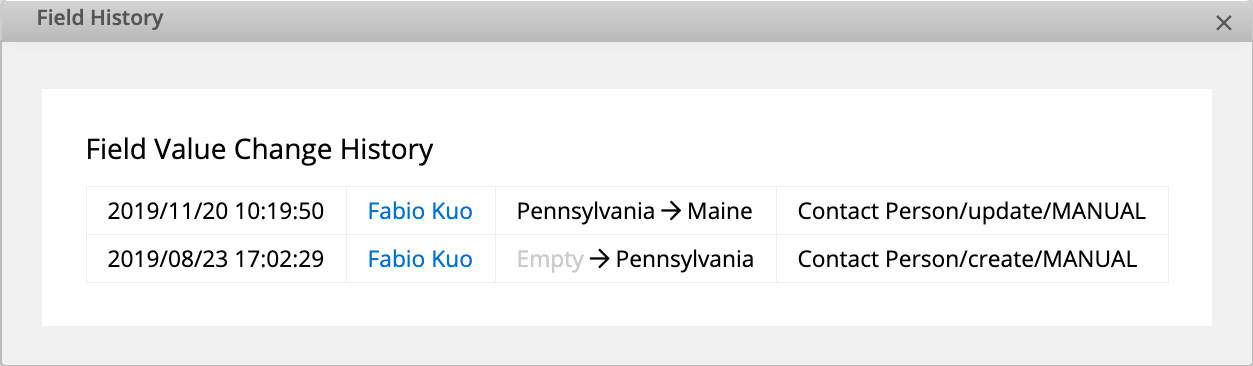The width and height of the screenshot is (1253, 366).
Task: Select the 2019/08/23 17:02:29 timestamp cell
Action: (x=216, y=259)
